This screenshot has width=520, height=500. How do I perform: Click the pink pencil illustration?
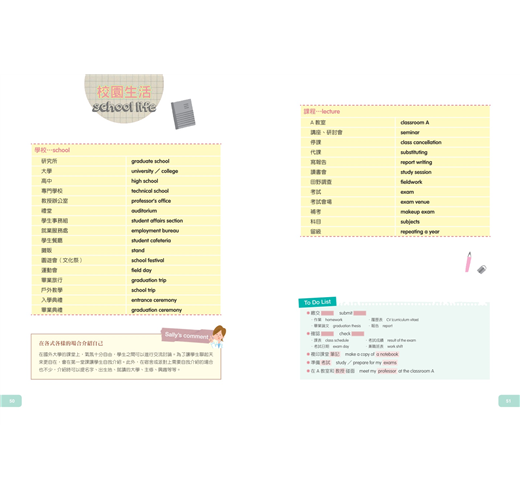[468, 262]
